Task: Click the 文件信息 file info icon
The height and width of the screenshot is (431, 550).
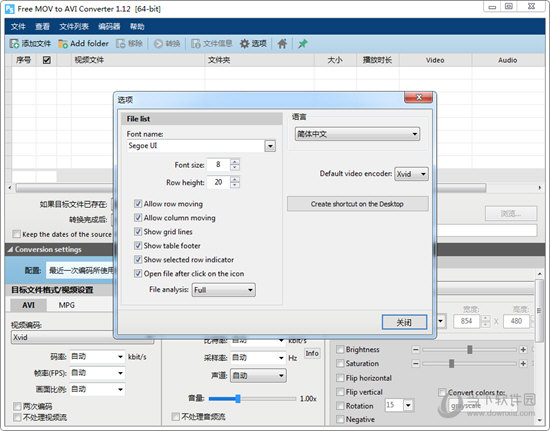Action: click(x=195, y=44)
